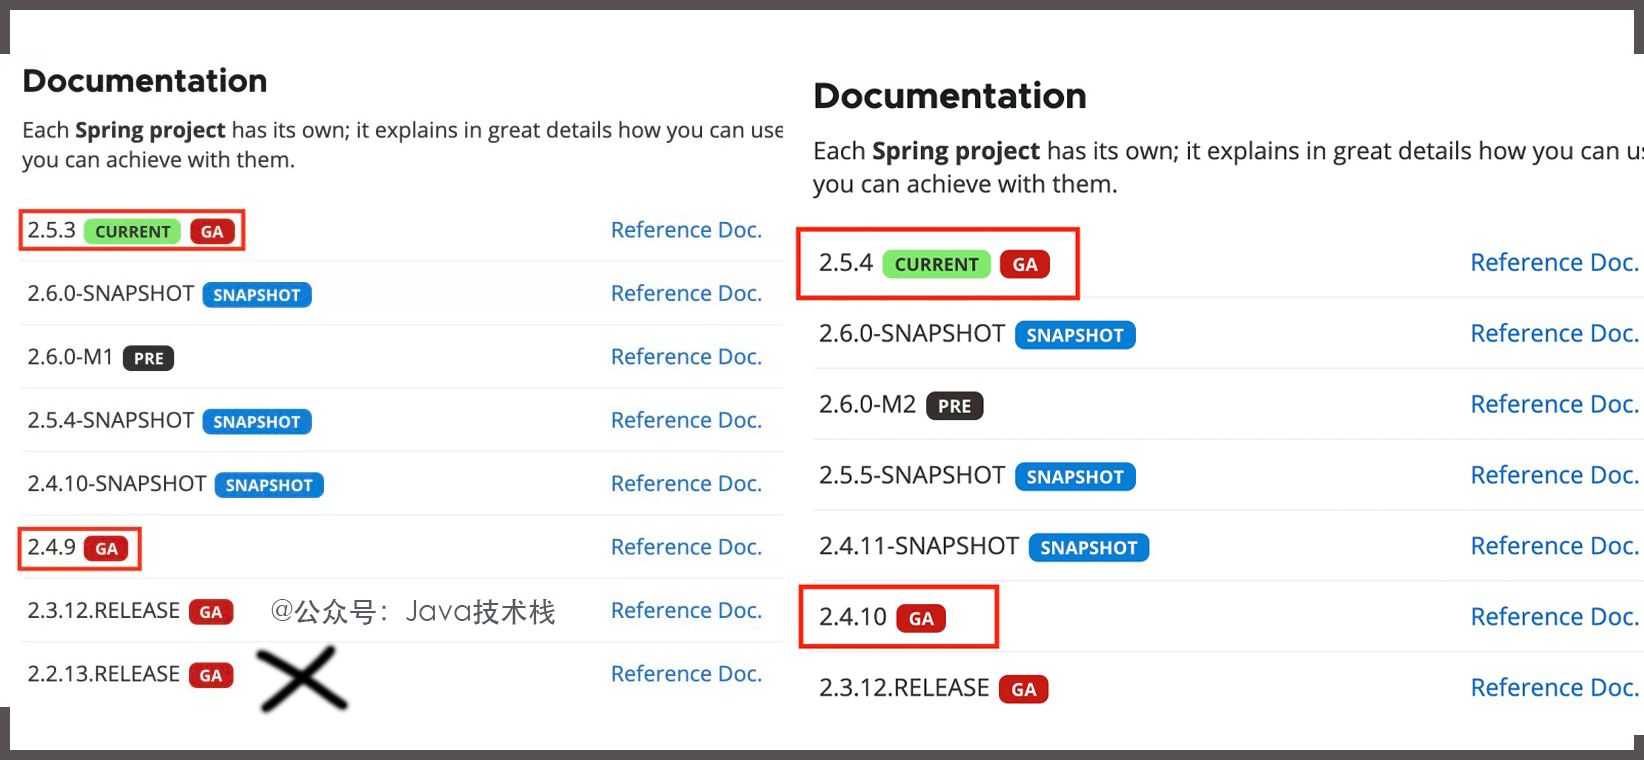Viewport: 1644px width, 760px height.
Task: Click the PRE badge beside 2.6.0-M2
Action: pos(954,406)
